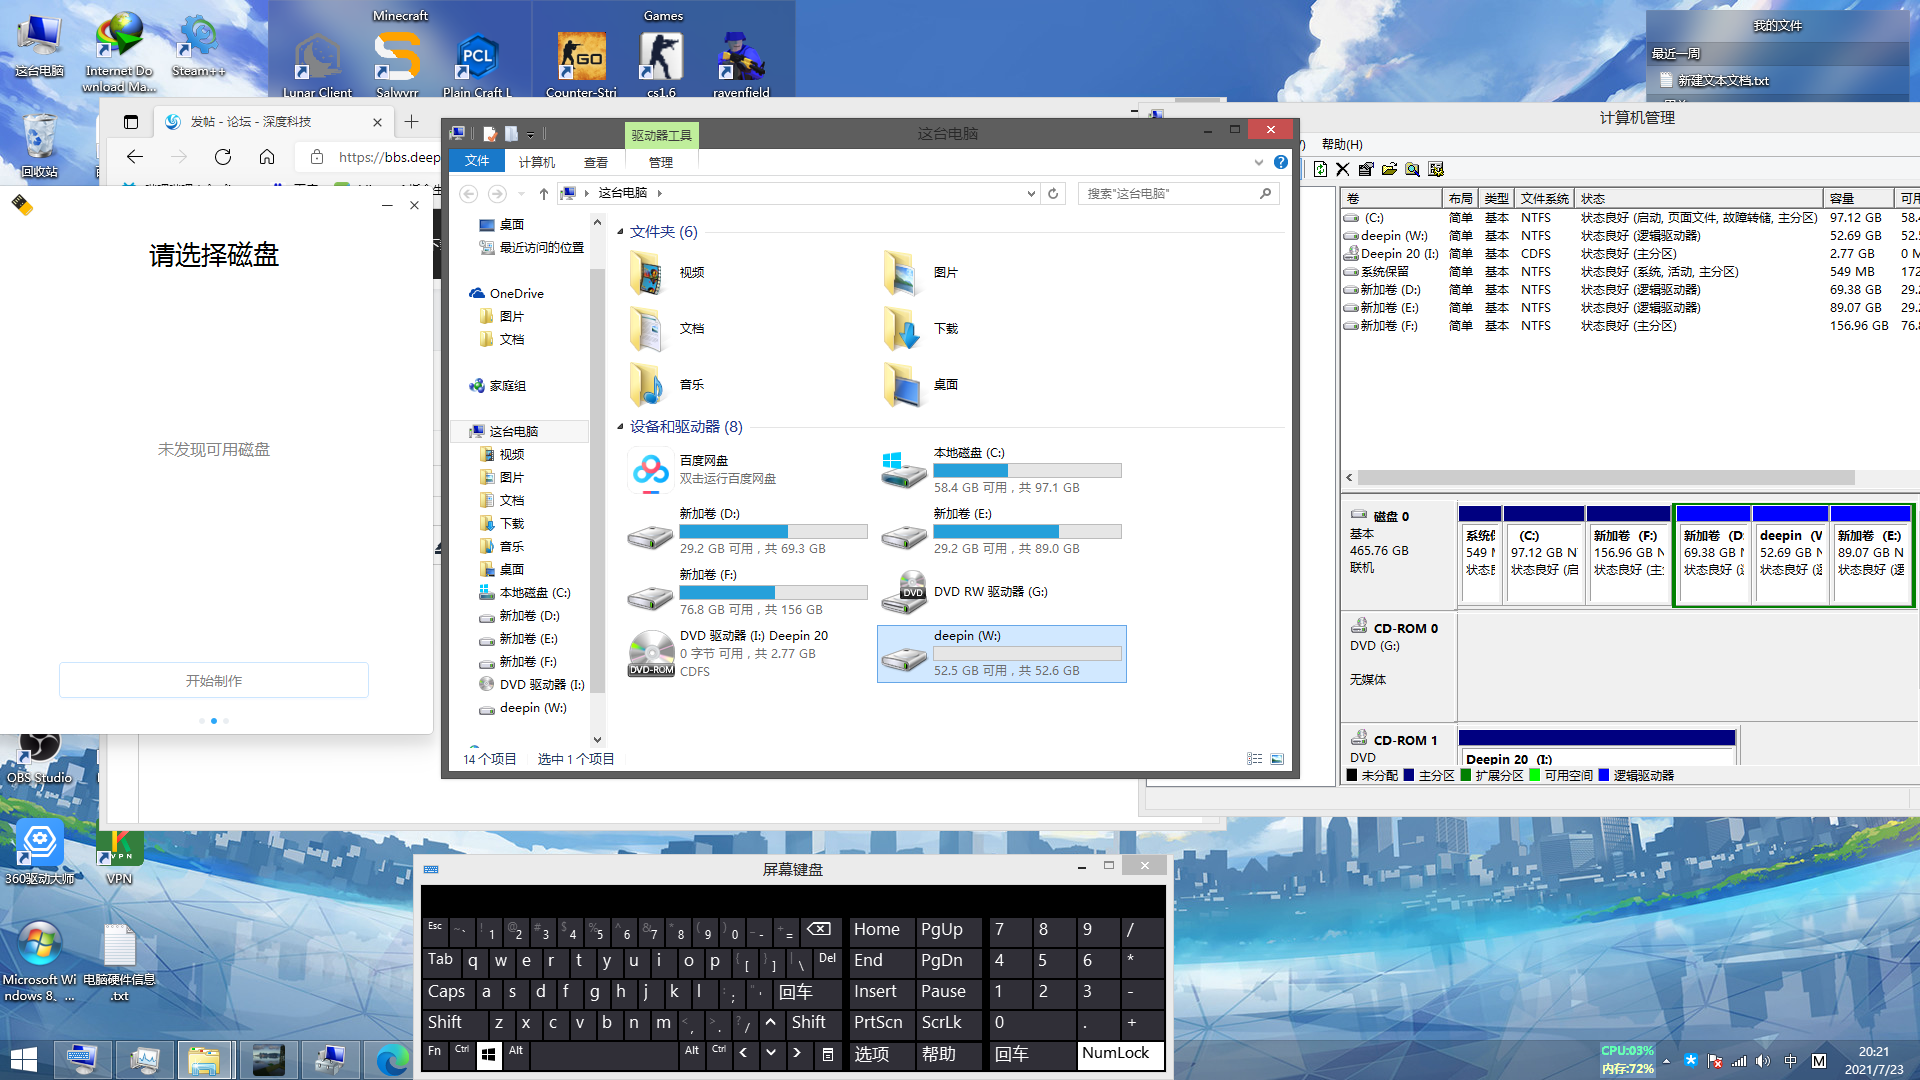Image resolution: width=1920 pixels, height=1080 pixels.
Task: Collapse the 文件夹 (6) group
Action: tap(620, 232)
